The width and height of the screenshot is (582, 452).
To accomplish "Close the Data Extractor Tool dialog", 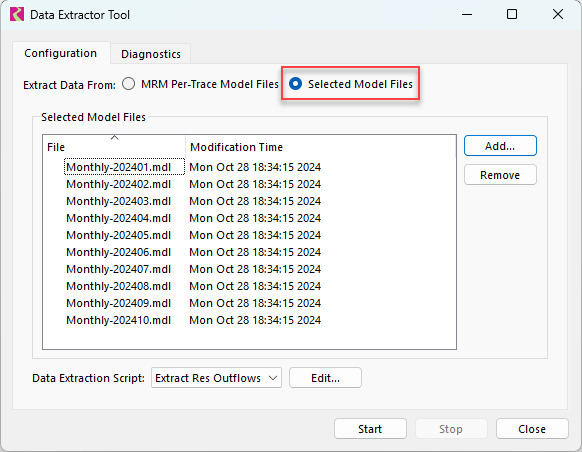I will click(532, 429).
